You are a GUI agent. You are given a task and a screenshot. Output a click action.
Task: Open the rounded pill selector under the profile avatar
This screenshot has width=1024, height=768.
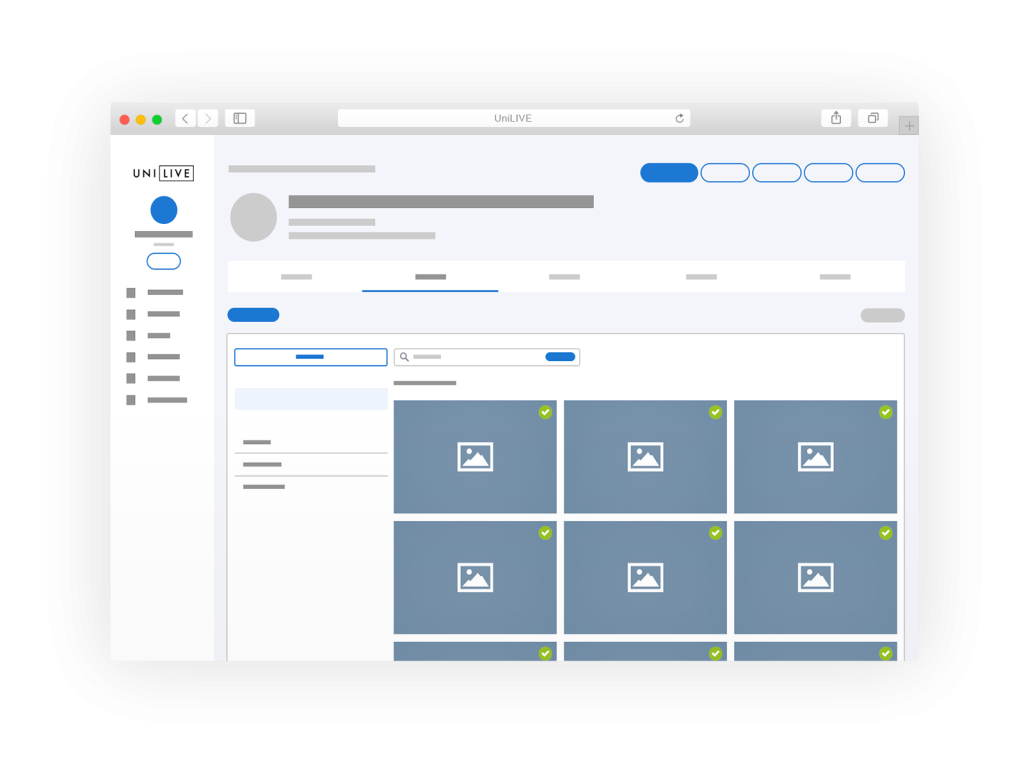(x=163, y=261)
